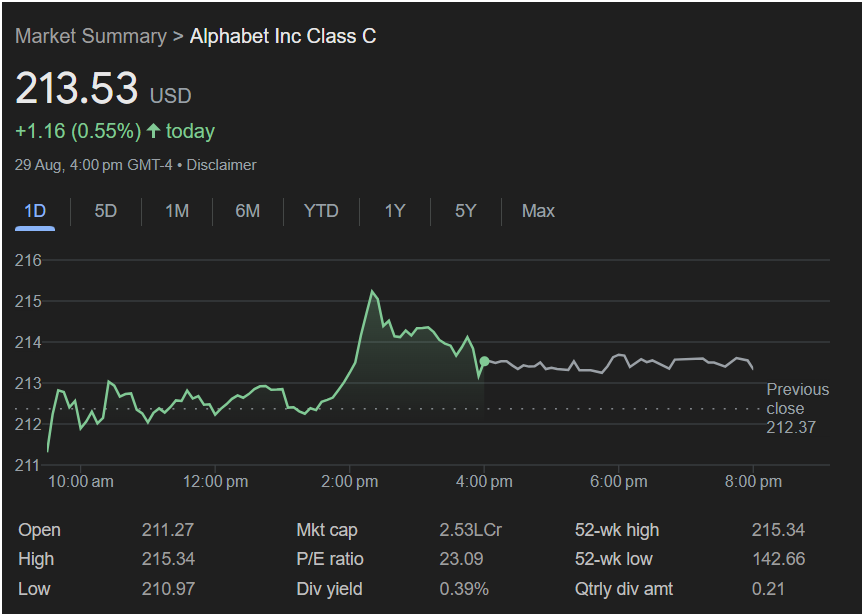Click the Previous close 212.37 label
This screenshot has height=616, width=864.
pyautogui.click(x=797, y=408)
